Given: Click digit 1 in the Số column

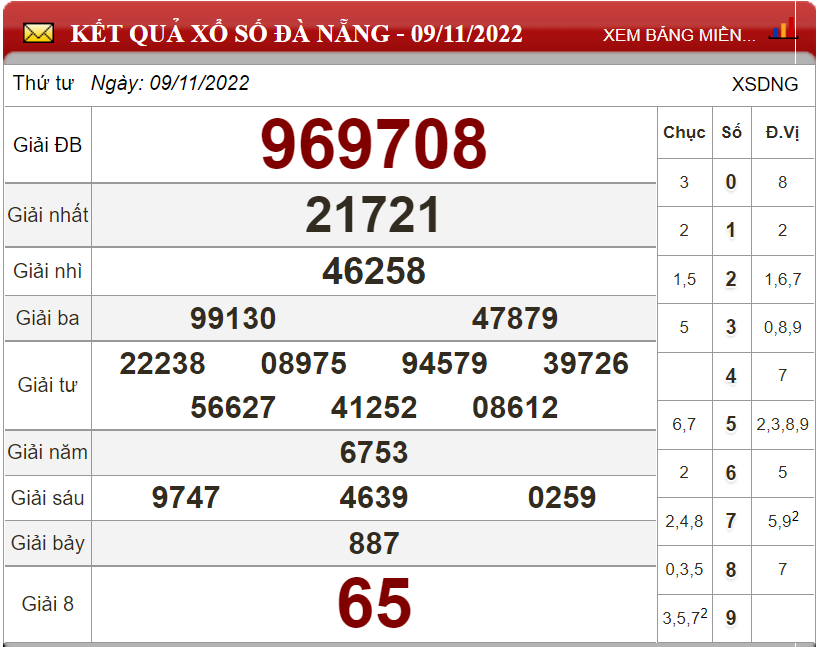Looking at the screenshot, I should pos(731,230).
